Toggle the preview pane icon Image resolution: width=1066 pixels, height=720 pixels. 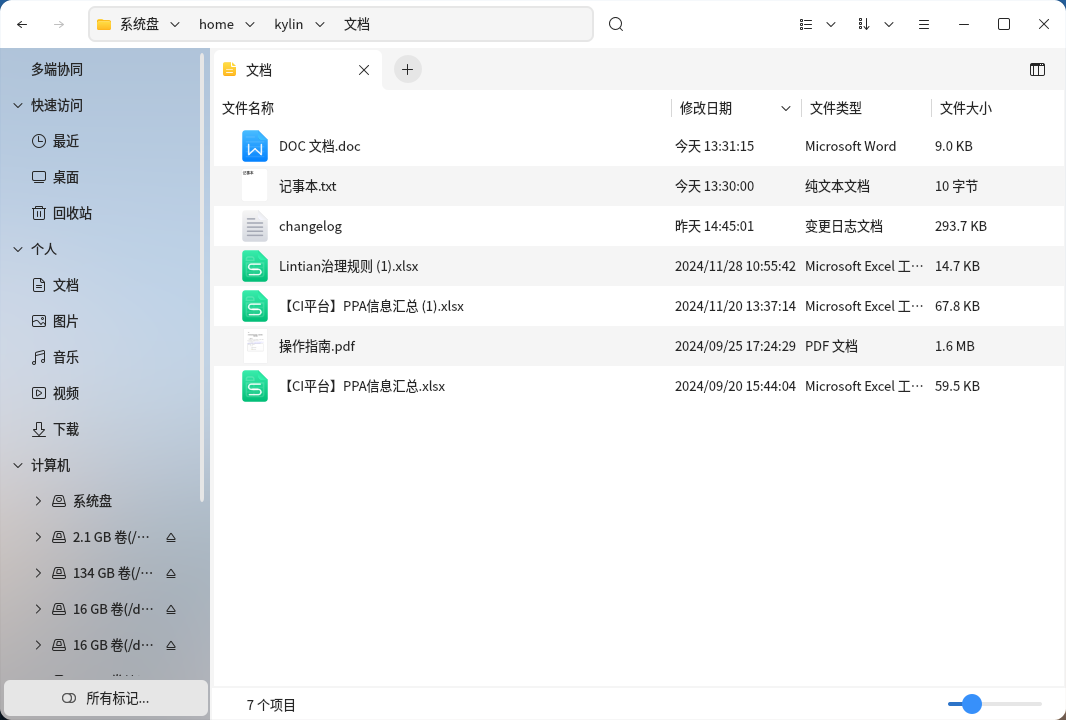[1037, 69]
